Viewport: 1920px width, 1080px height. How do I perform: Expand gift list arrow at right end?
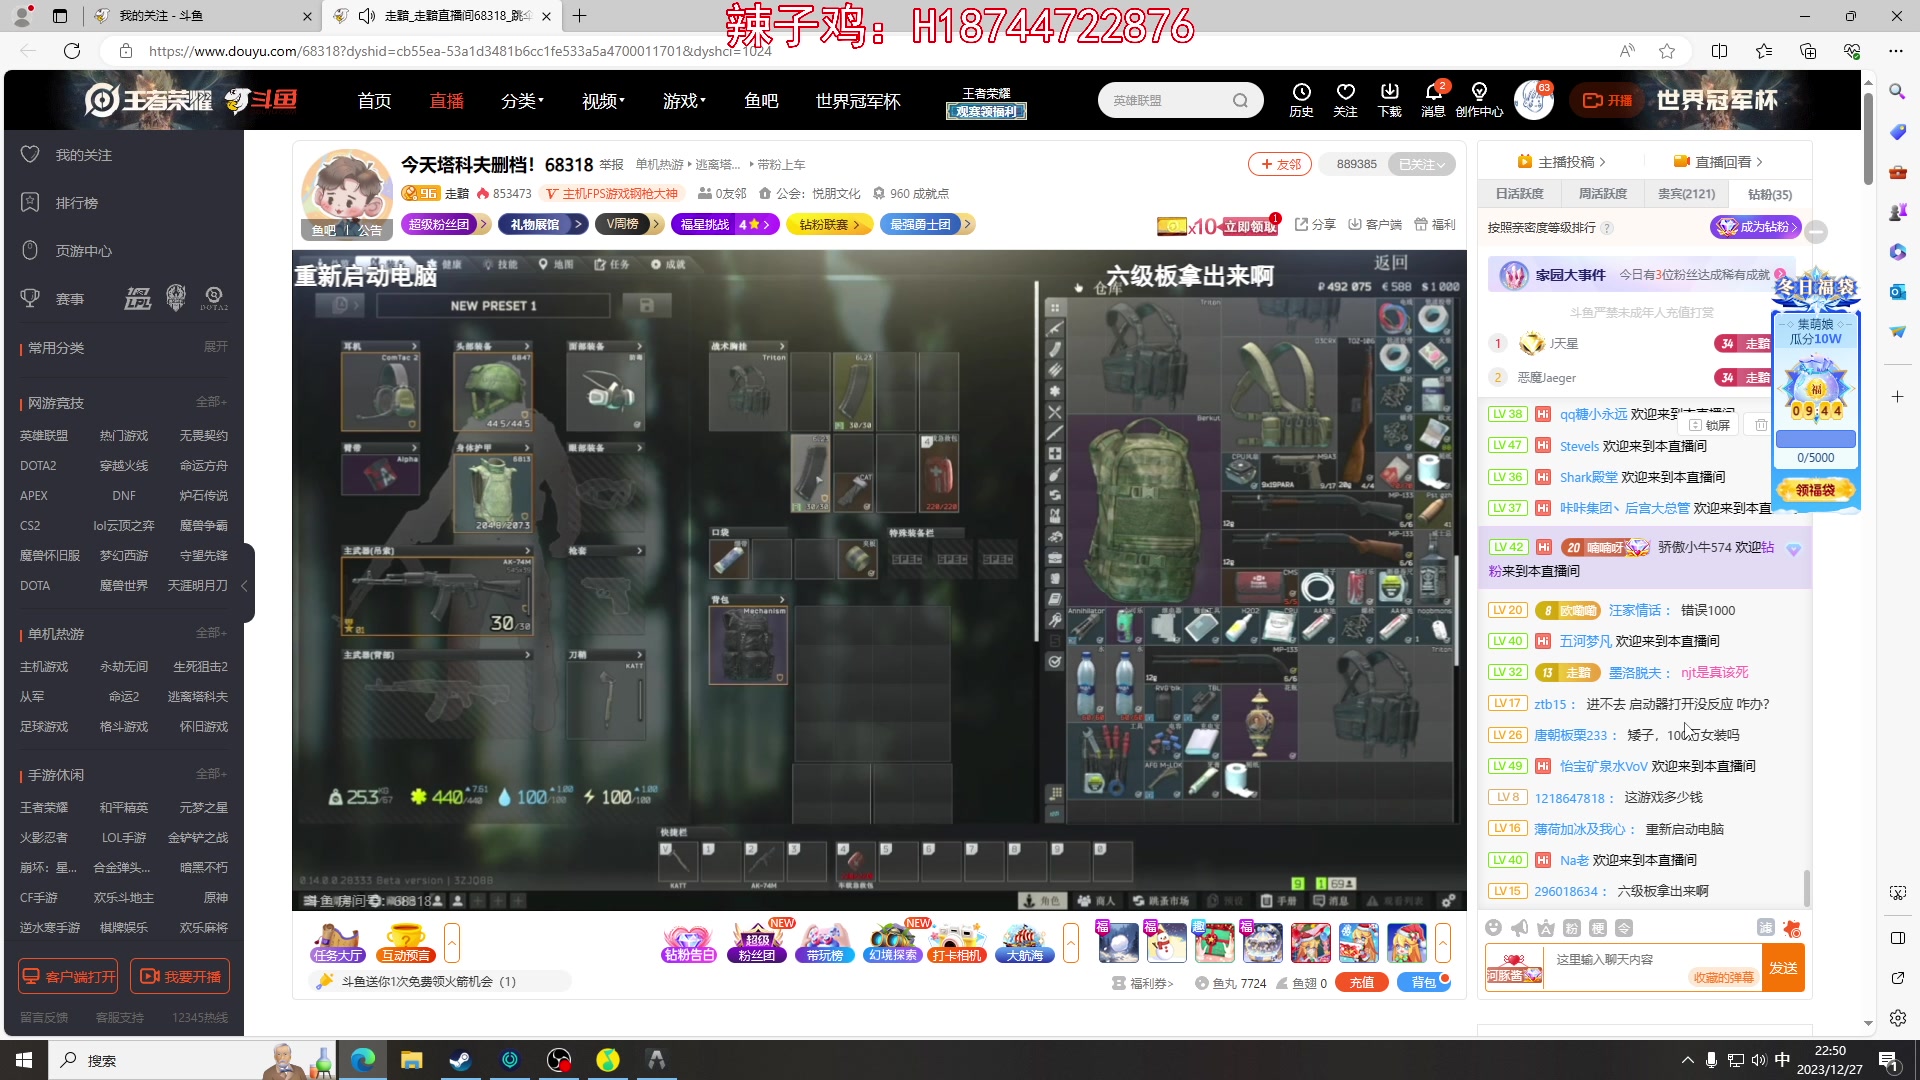(x=1443, y=943)
